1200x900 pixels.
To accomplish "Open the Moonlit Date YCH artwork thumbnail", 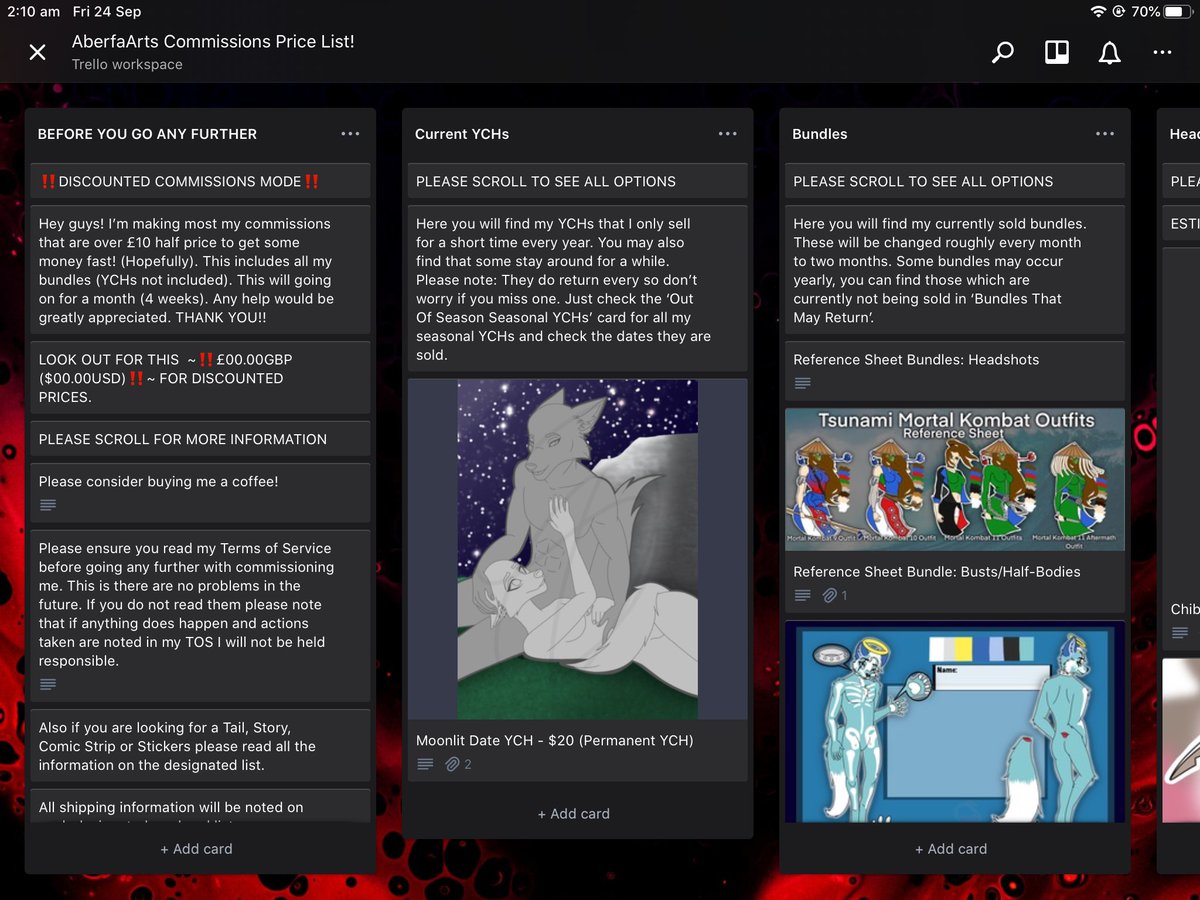I will click(577, 549).
